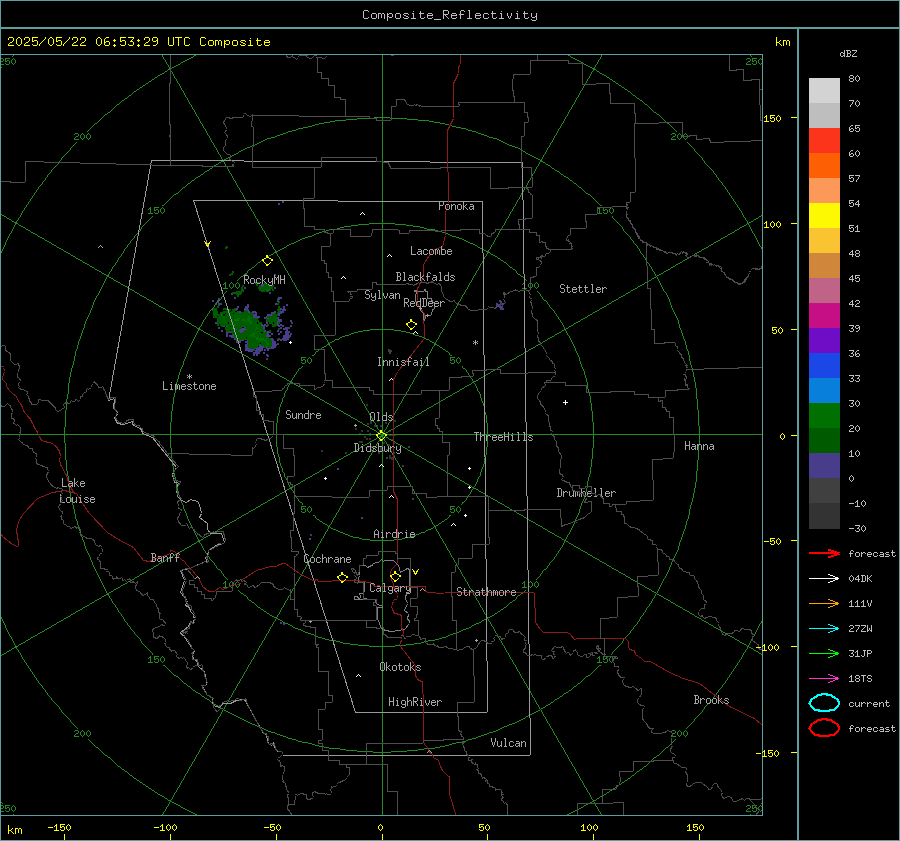Click the Brooks town label
The width and height of the screenshot is (900, 841).
[x=711, y=700]
